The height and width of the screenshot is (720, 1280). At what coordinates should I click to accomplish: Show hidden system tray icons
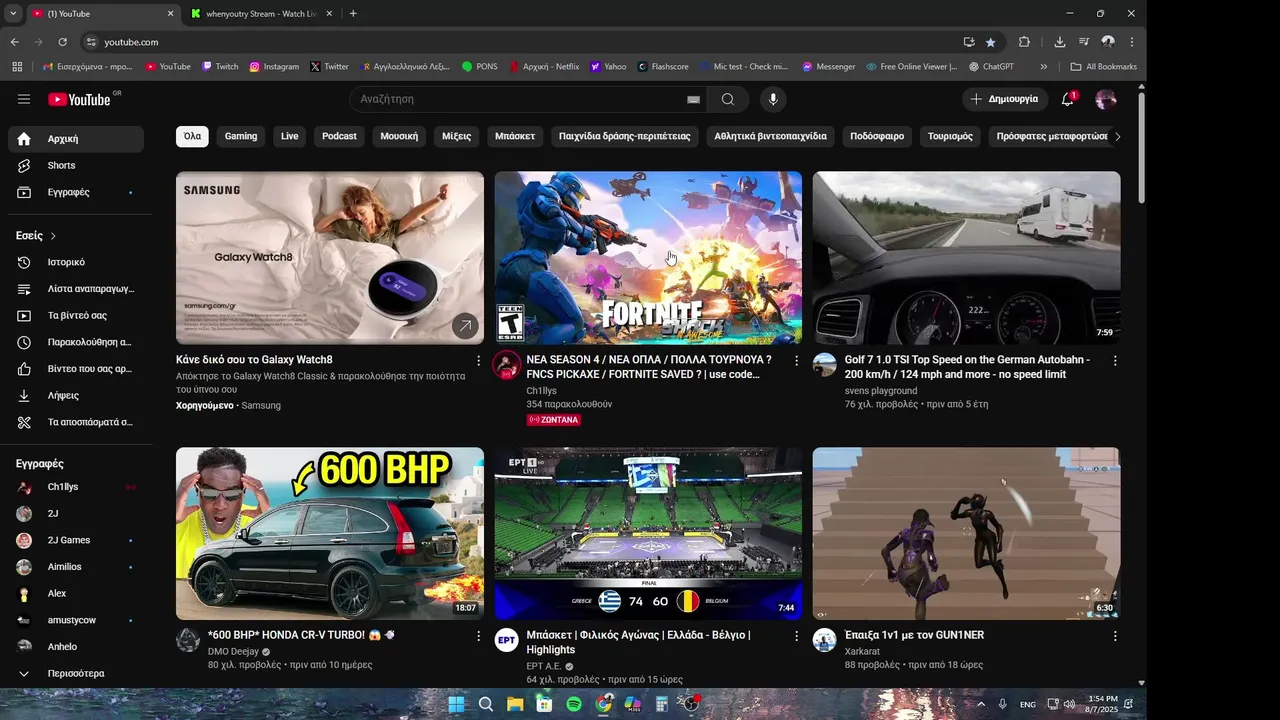[981, 704]
